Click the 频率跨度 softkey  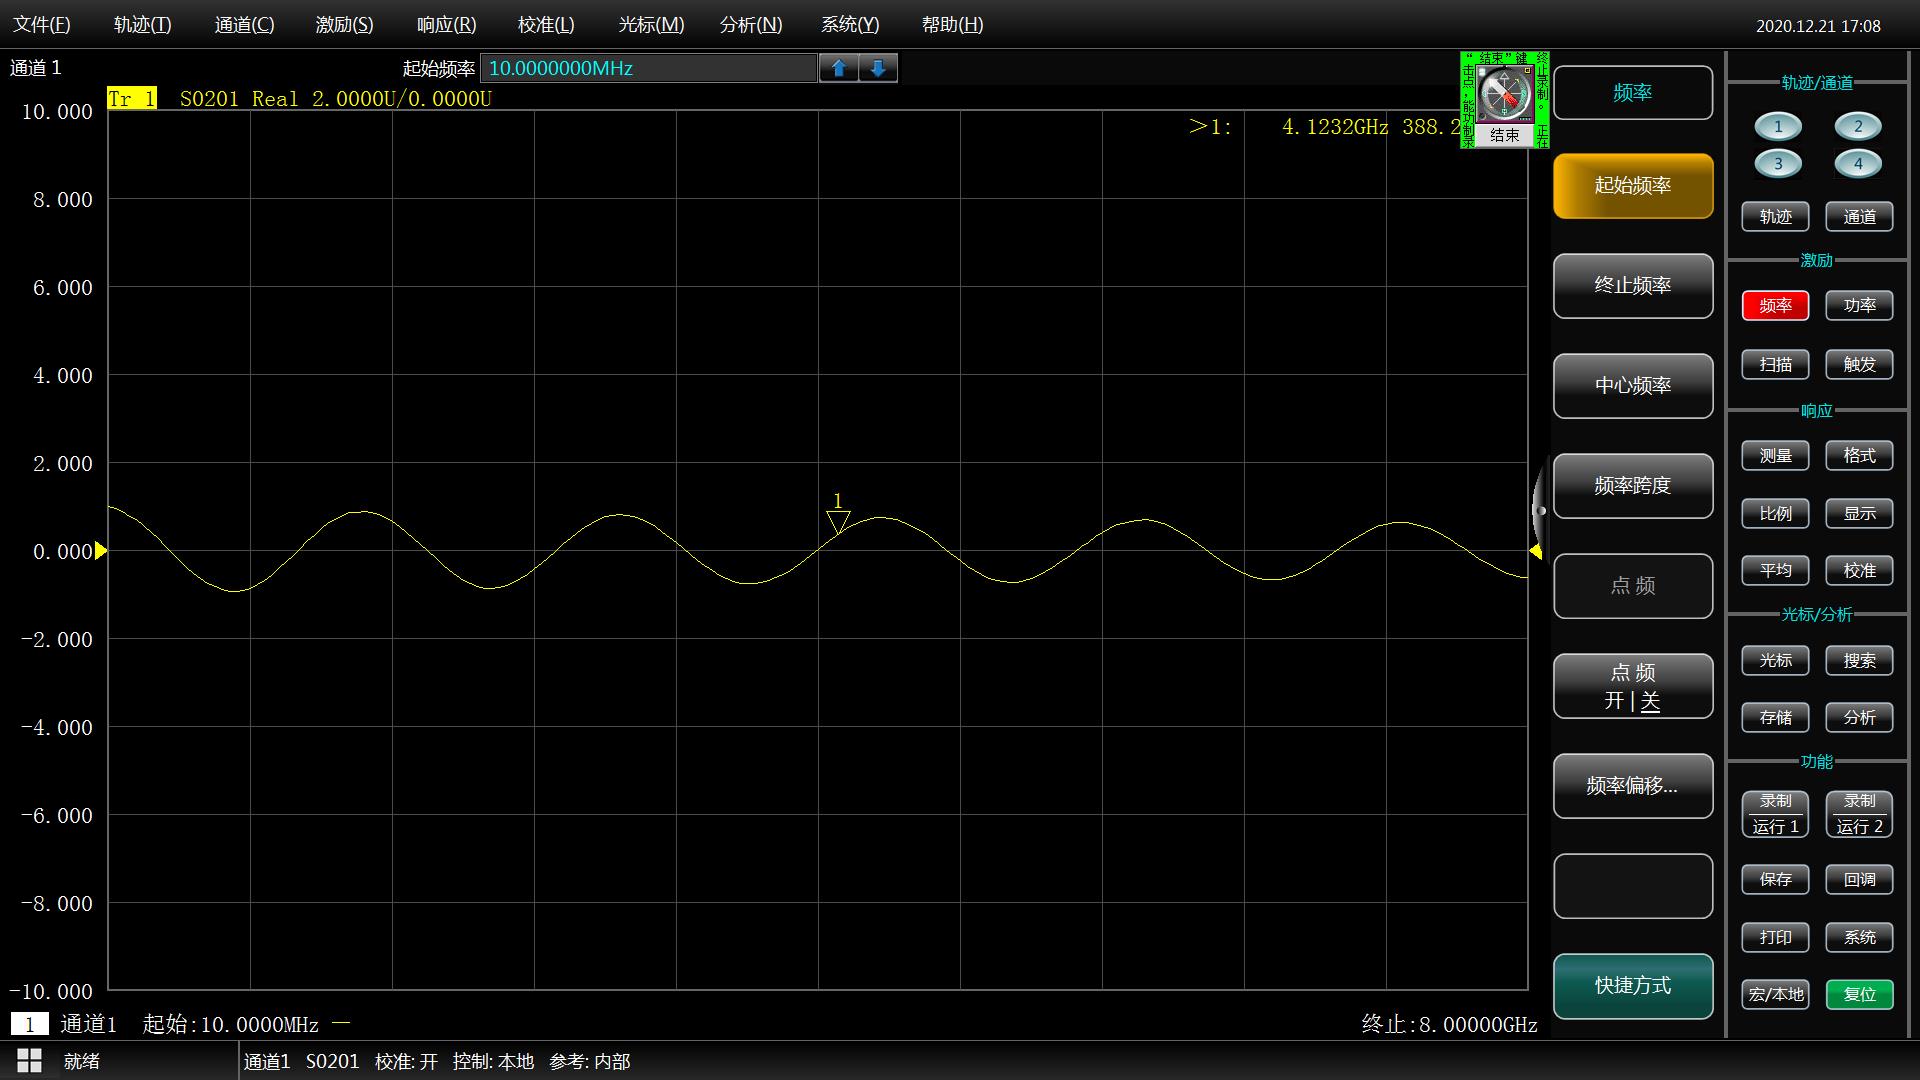tap(1633, 486)
